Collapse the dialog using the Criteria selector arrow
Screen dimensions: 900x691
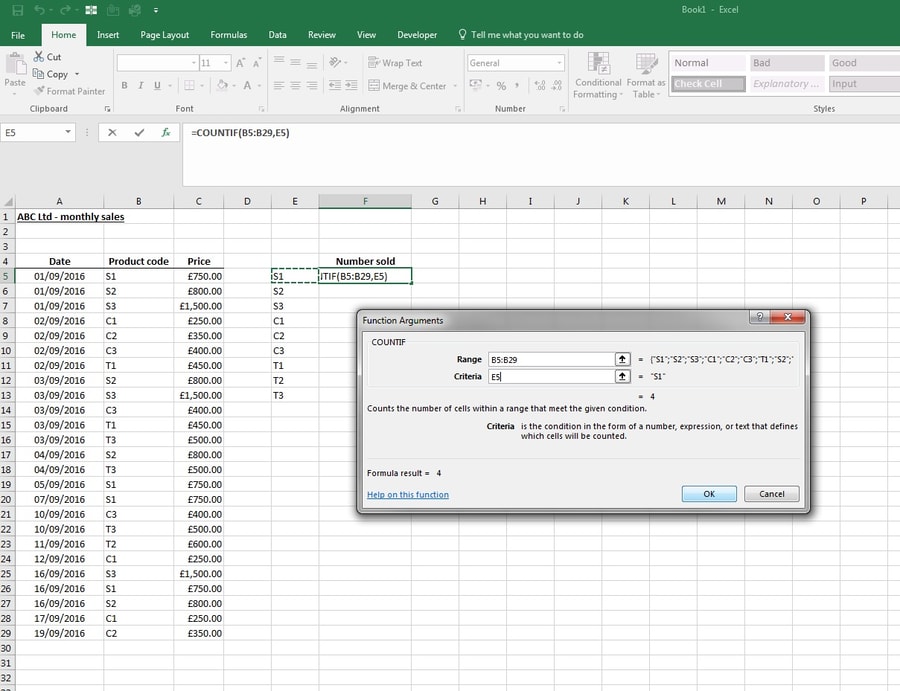tap(622, 376)
